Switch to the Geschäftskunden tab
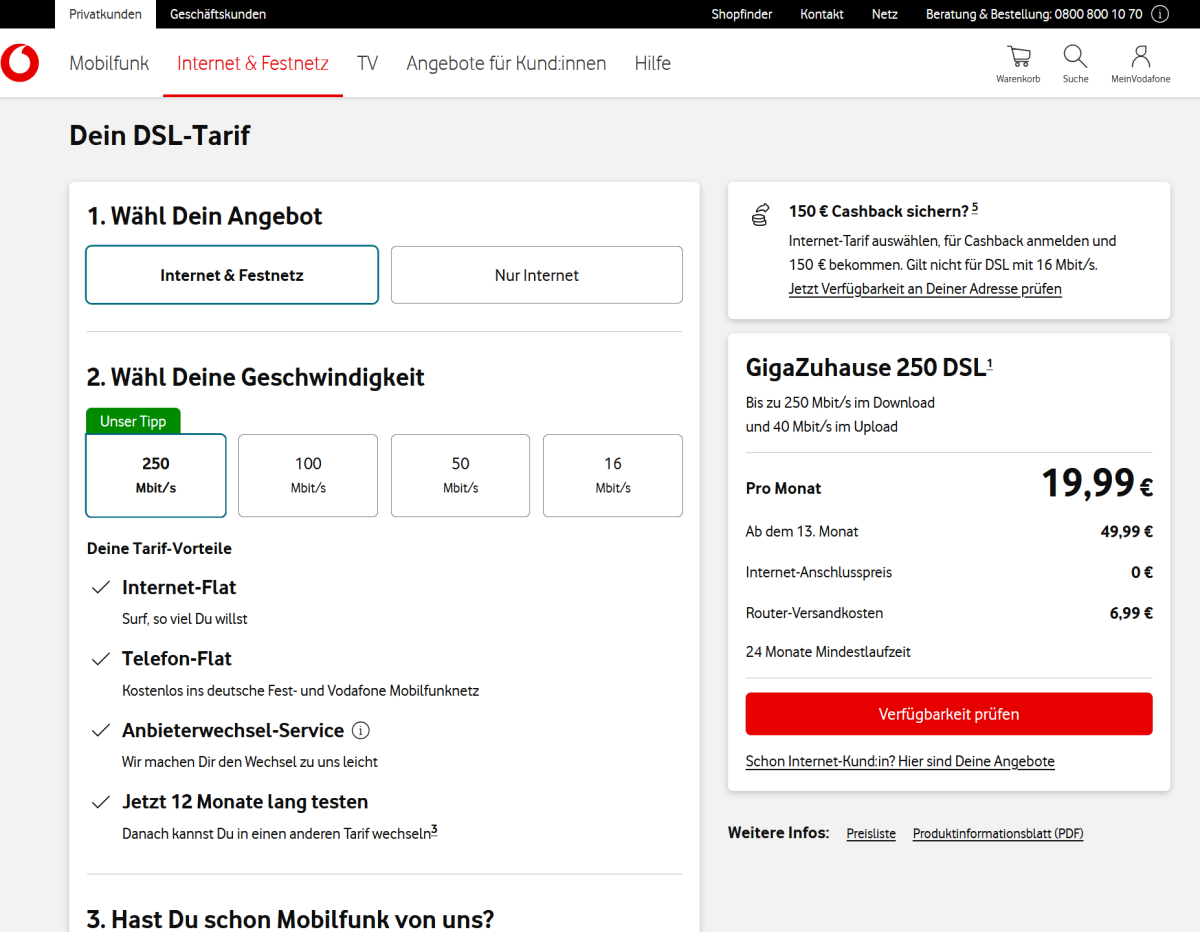Viewport: 1200px width, 932px height. point(218,14)
